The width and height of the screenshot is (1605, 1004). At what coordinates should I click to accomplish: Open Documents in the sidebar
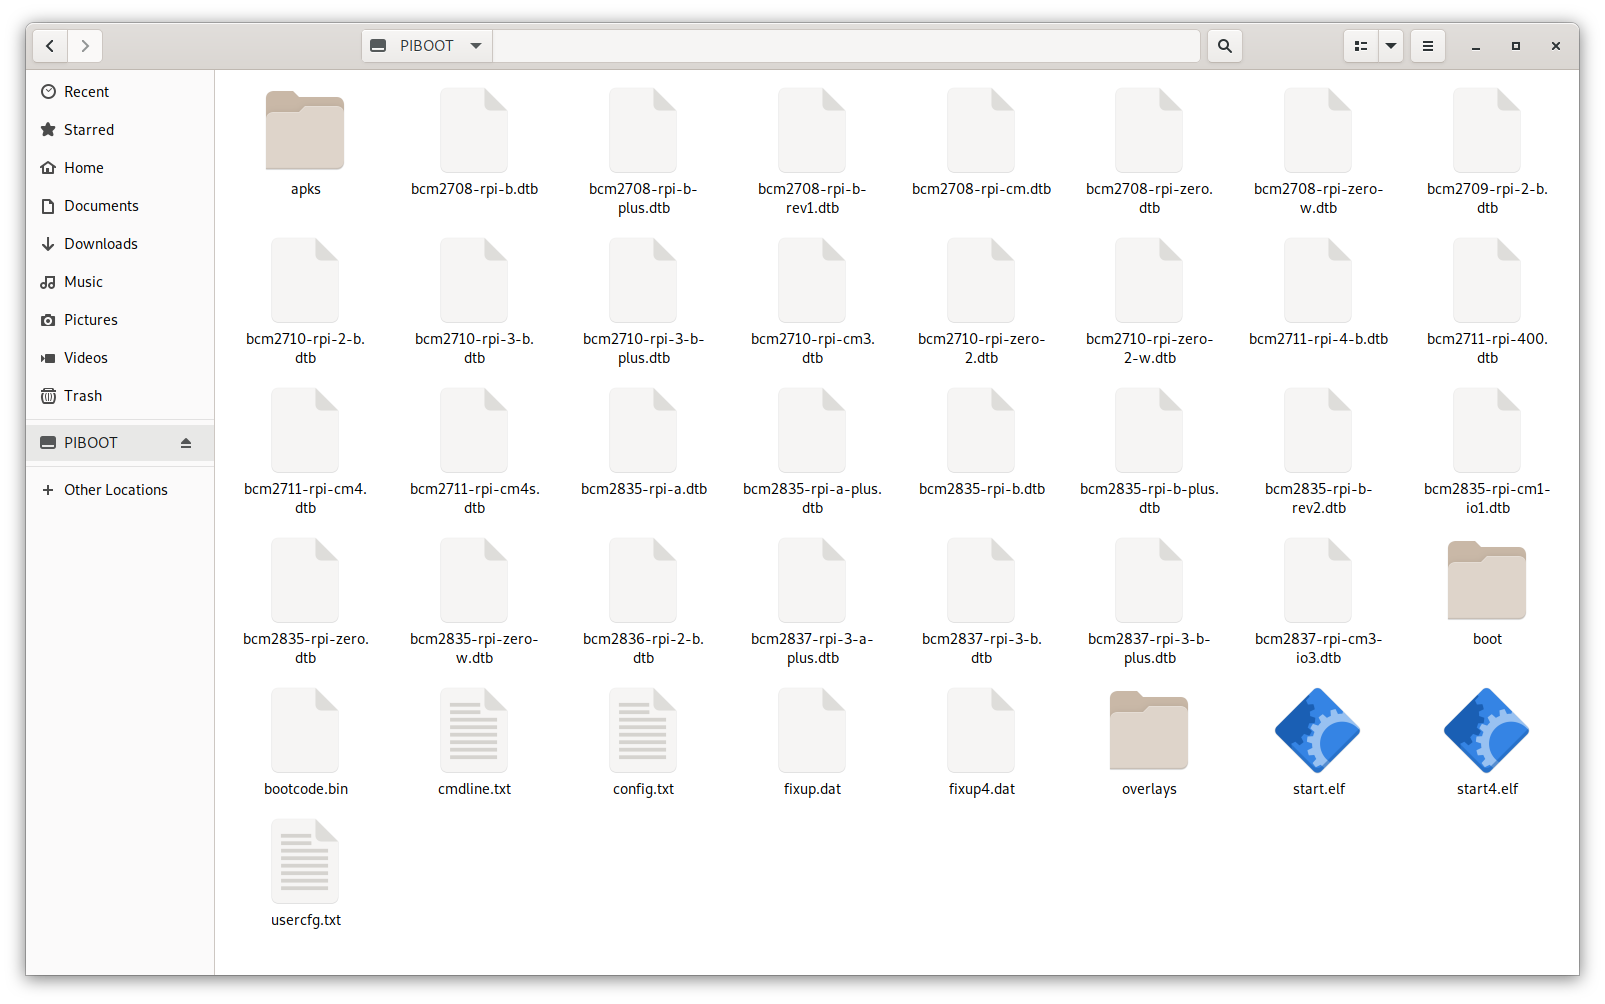tap(120, 206)
